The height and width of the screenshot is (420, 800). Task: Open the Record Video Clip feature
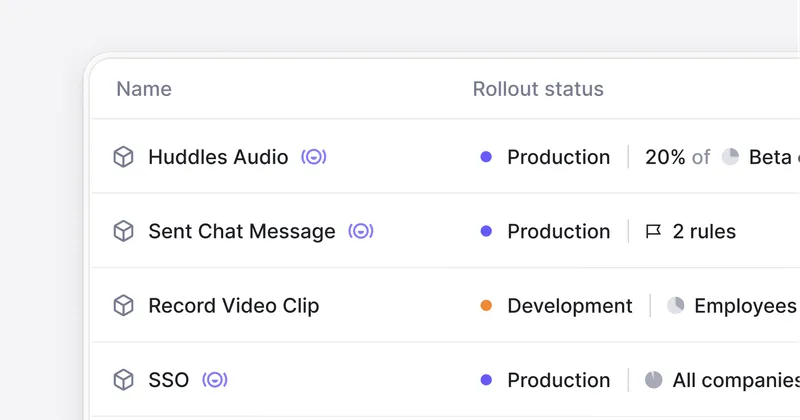(x=234, y=306)
